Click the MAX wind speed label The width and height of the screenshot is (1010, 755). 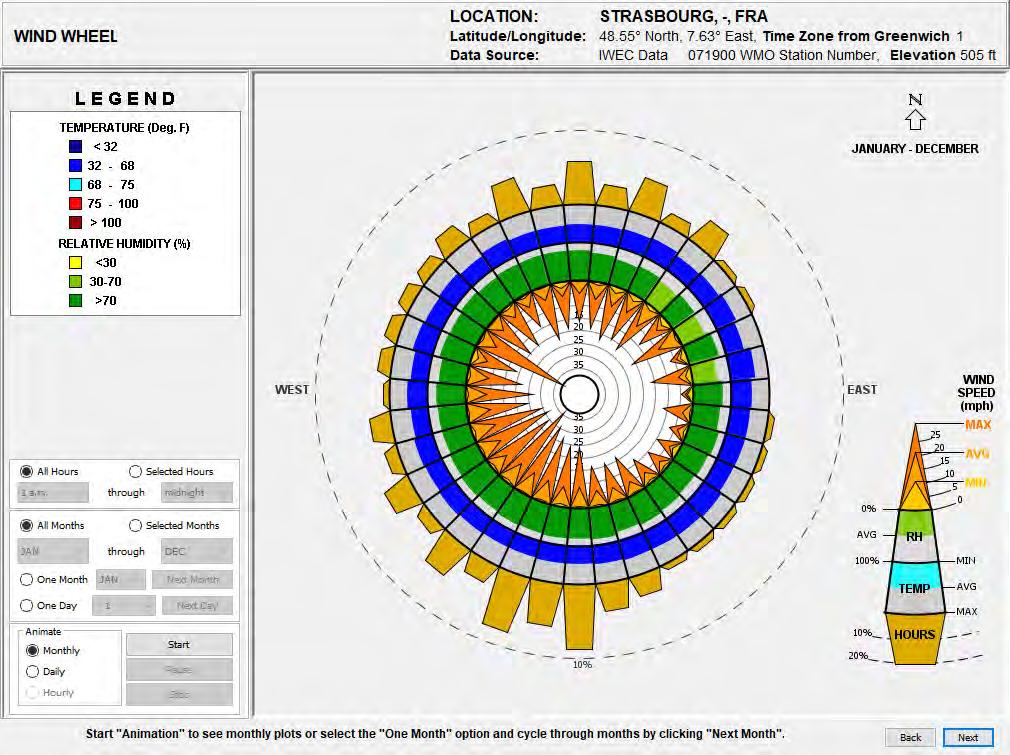pyautogui.click(x=978, y=425)
